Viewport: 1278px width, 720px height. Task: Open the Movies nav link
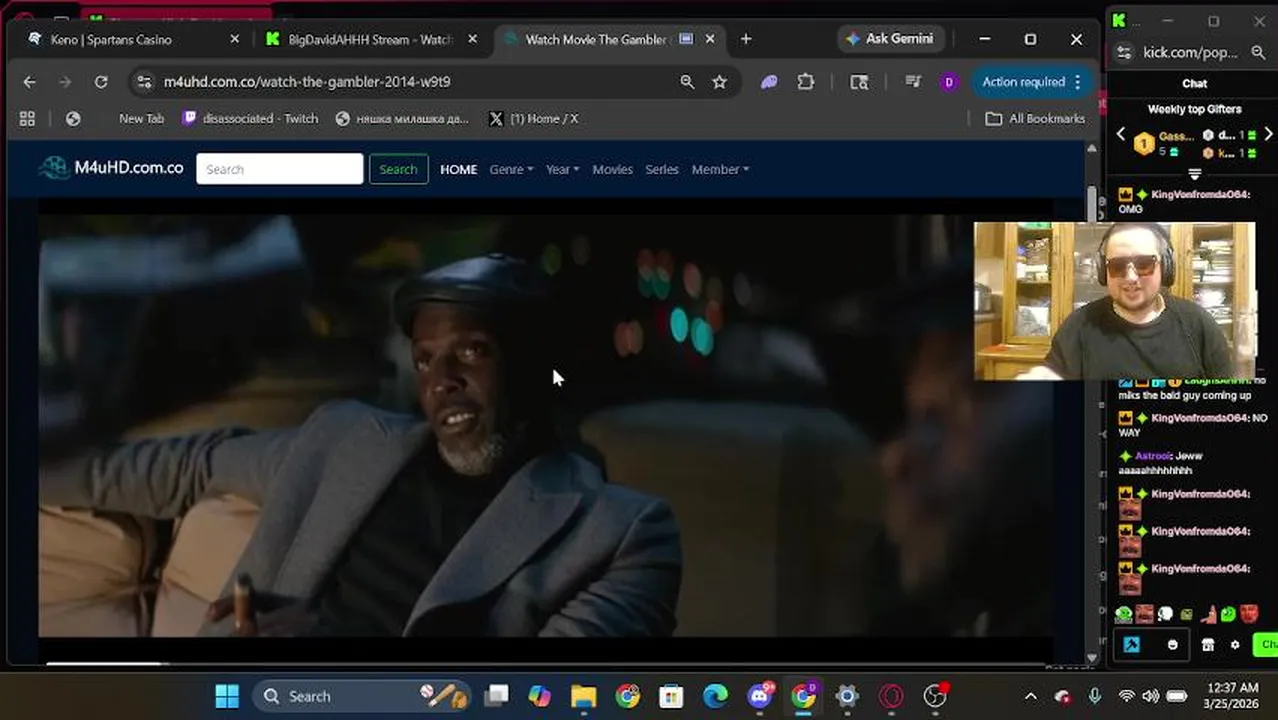(x=612, y=169)
